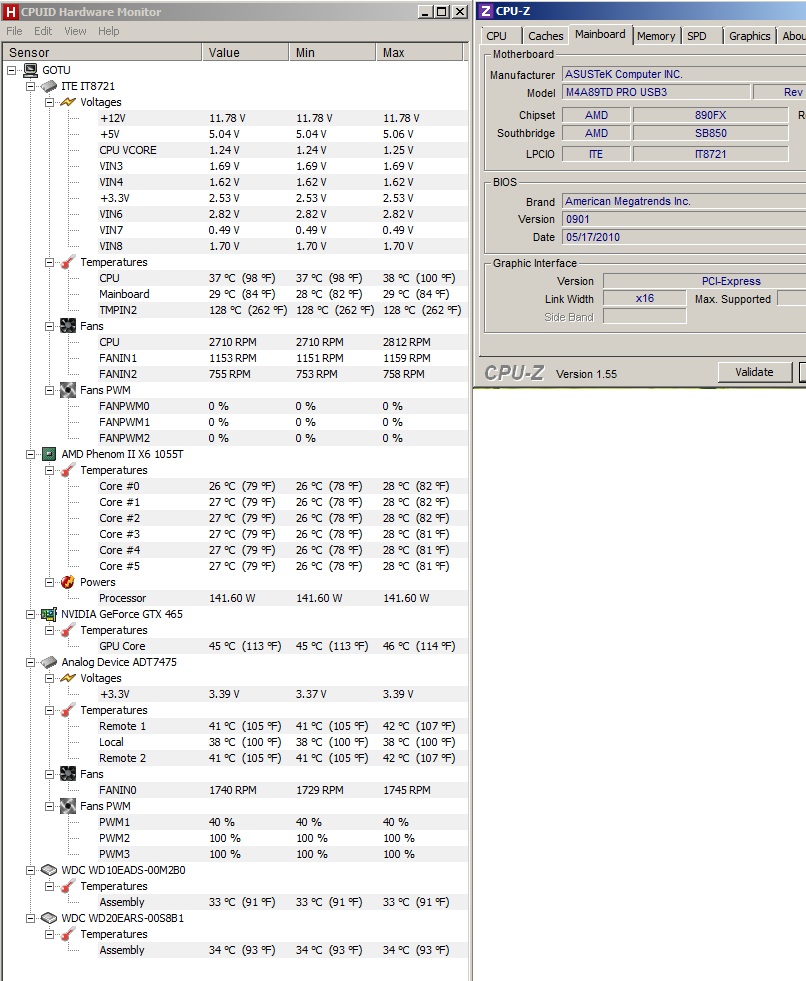Click the NVIDIA GeForce GTX 465 card icon
Viewport: 806px width, 981px height.
(x=49, y=614)
